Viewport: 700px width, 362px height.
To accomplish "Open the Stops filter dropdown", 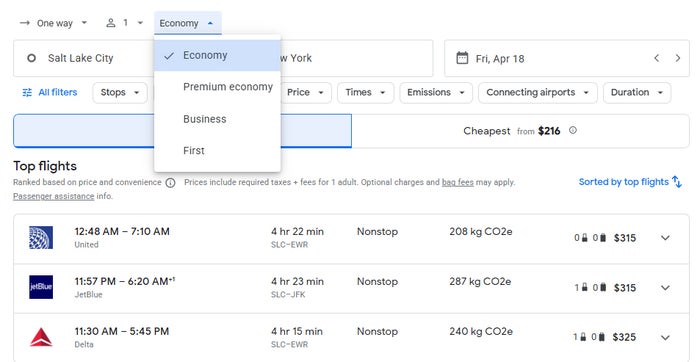I will (x=120, y=92).
